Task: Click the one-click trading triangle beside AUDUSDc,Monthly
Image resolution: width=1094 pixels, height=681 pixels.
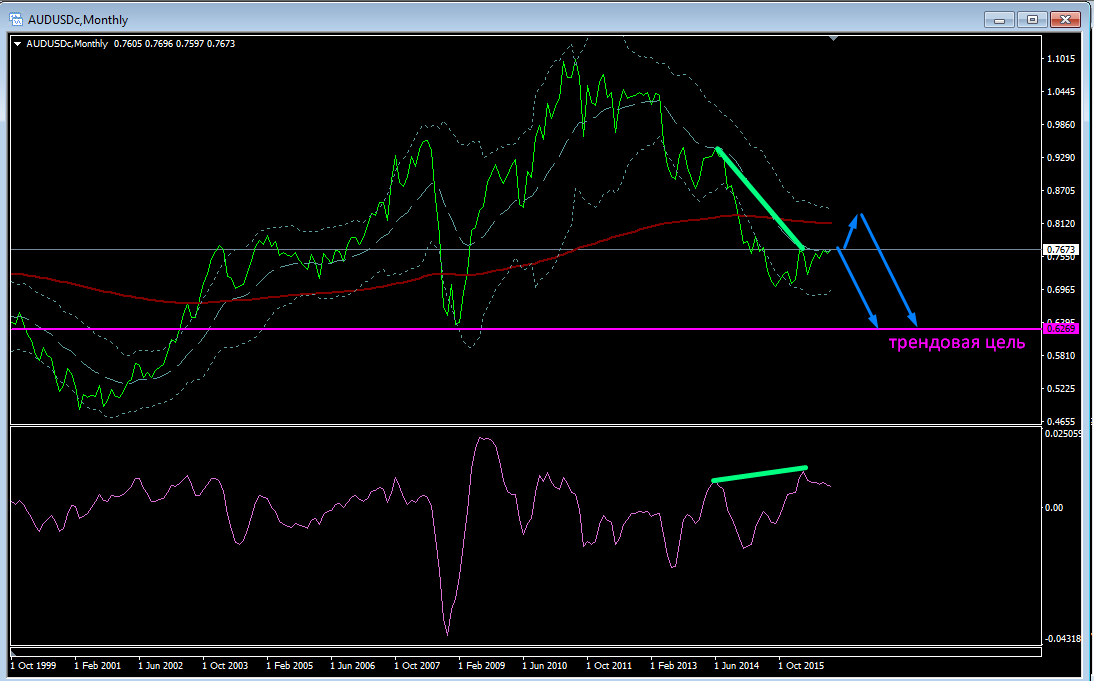Action: tap(18, 45)
